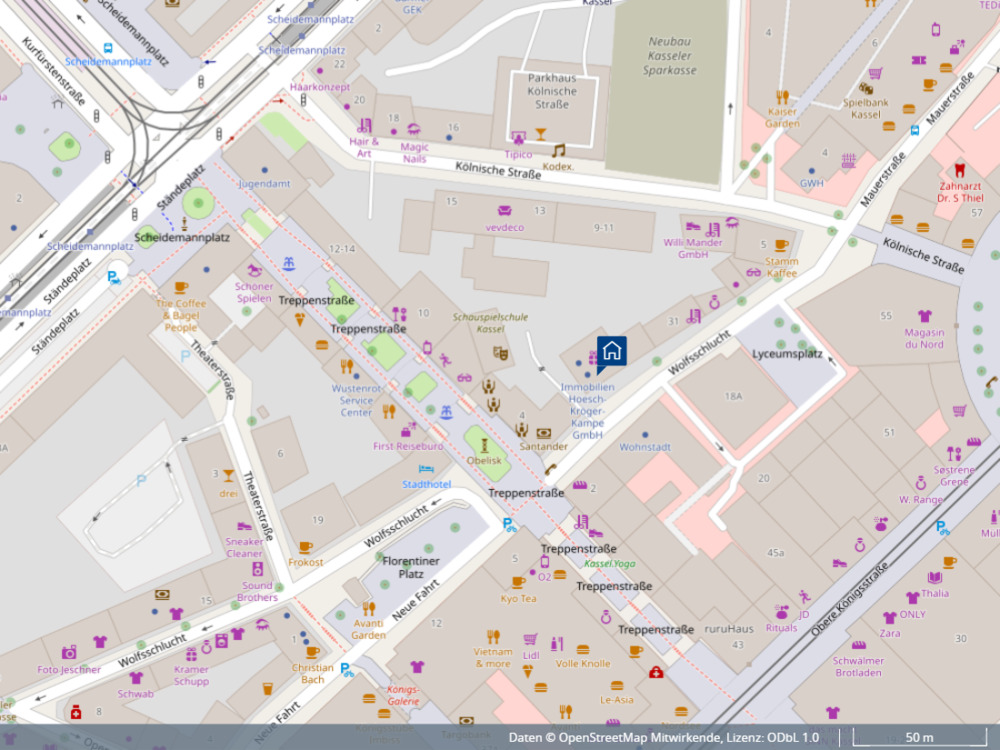Click the 50 m scale bar
1000x750 pixels.
(918, 739)
